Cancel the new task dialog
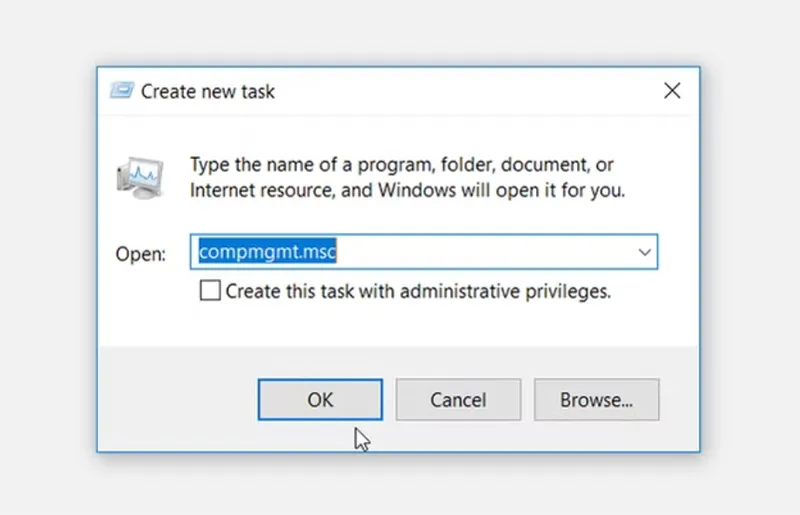The height and width of the screenshot is (515, 800). (458, 400)
